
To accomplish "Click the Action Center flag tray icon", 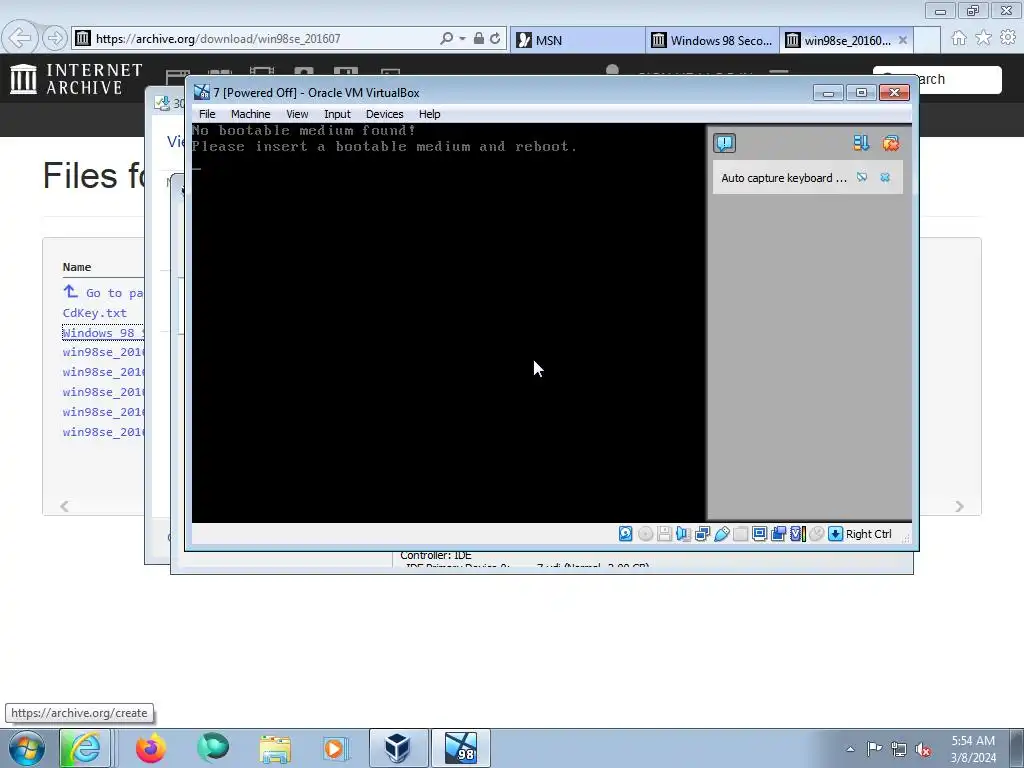I will (874, 748).
